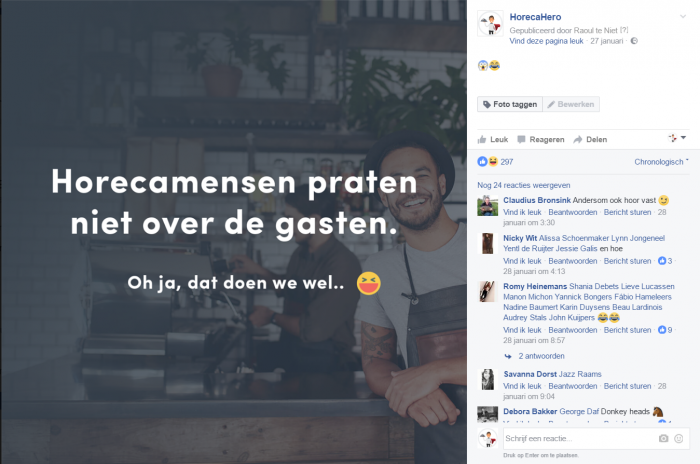
Task: Click the globe privacy icon next to 27 januari
Action: click(634, 41)
